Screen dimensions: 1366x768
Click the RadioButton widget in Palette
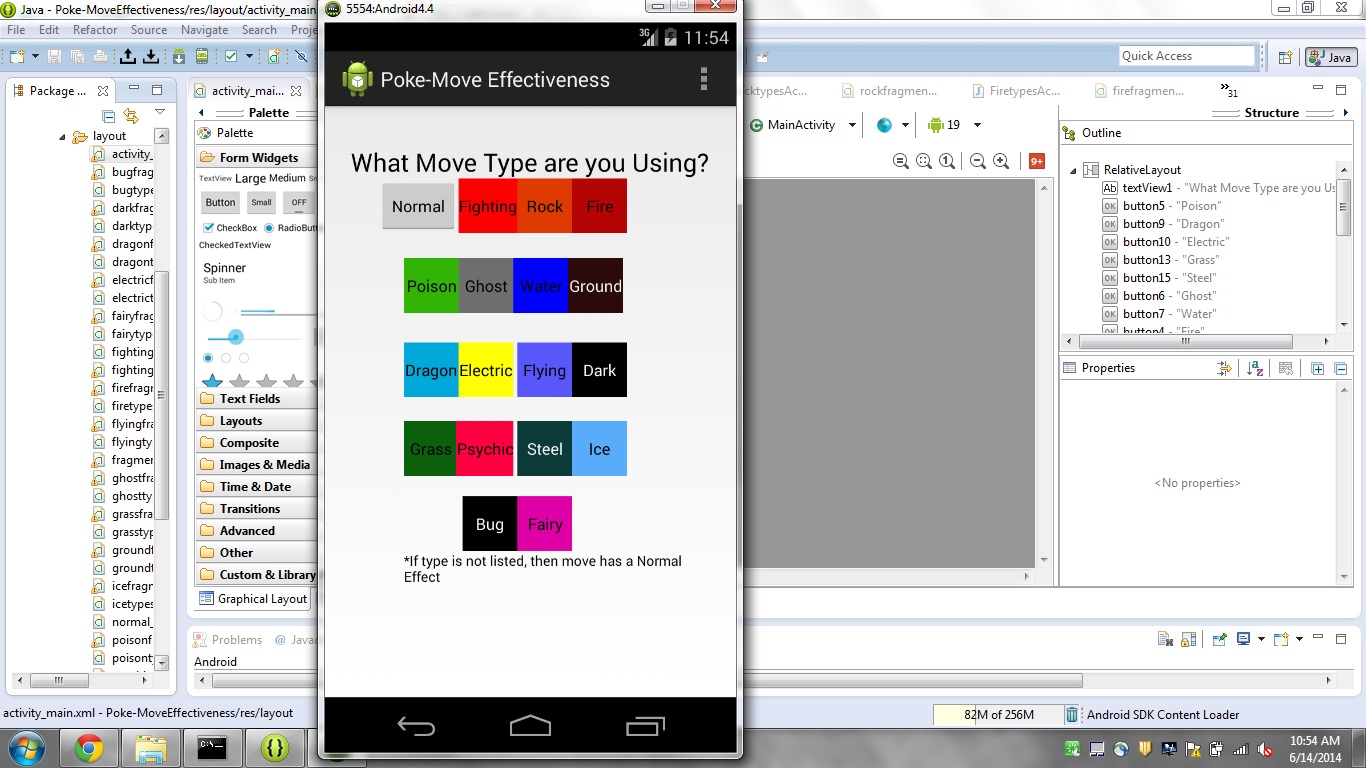pyautogui.click(x=289, y=228)
